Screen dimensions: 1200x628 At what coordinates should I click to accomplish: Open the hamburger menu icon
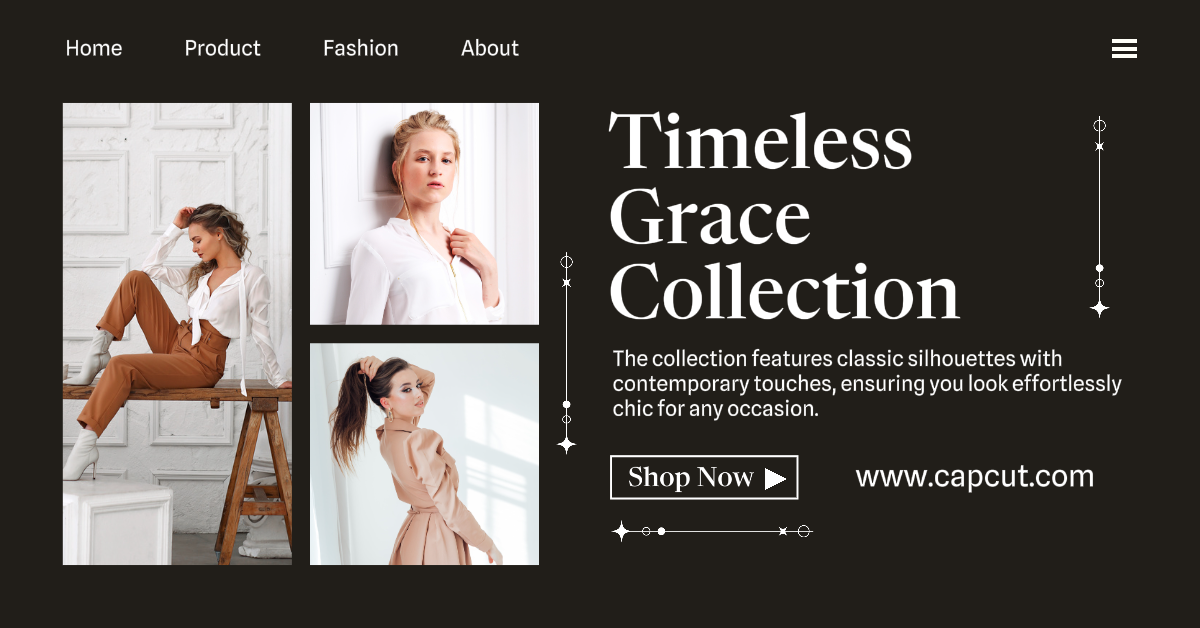[1124, 48]
